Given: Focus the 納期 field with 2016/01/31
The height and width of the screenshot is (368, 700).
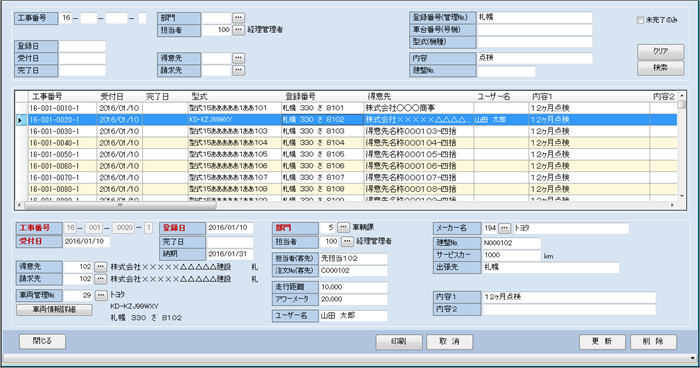Looking at the screenshot, I should 229,254.
